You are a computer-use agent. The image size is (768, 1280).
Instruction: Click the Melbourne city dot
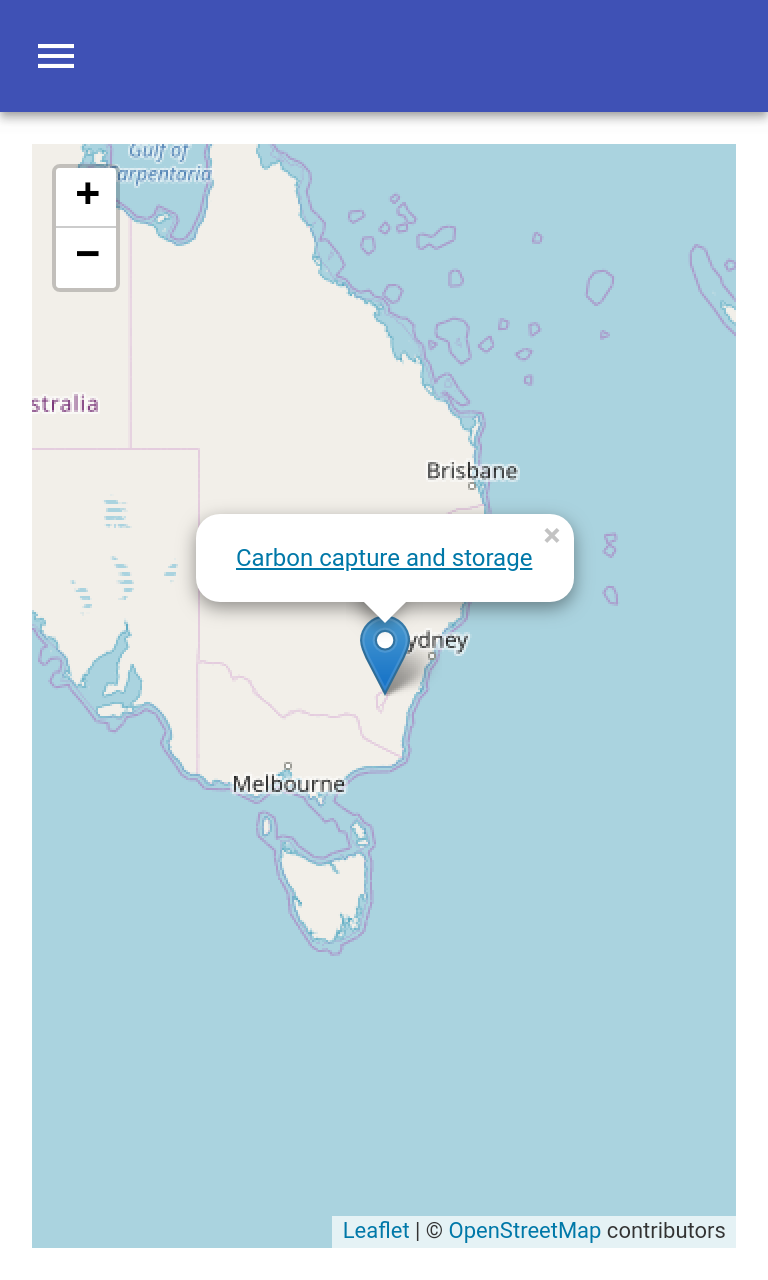click(288, 767)
